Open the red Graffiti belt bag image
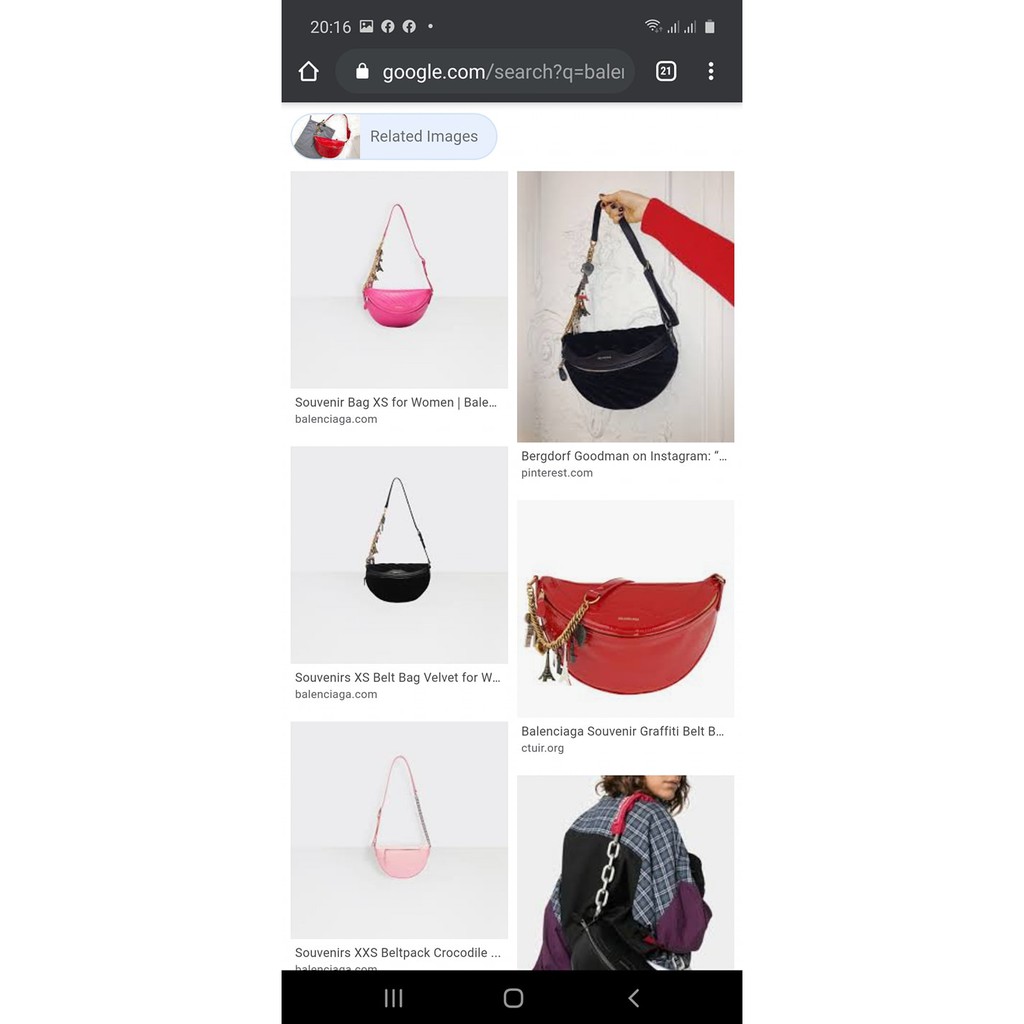Screen dimensions: 1024x1024 pyautogui.click(x=625, y=609)
